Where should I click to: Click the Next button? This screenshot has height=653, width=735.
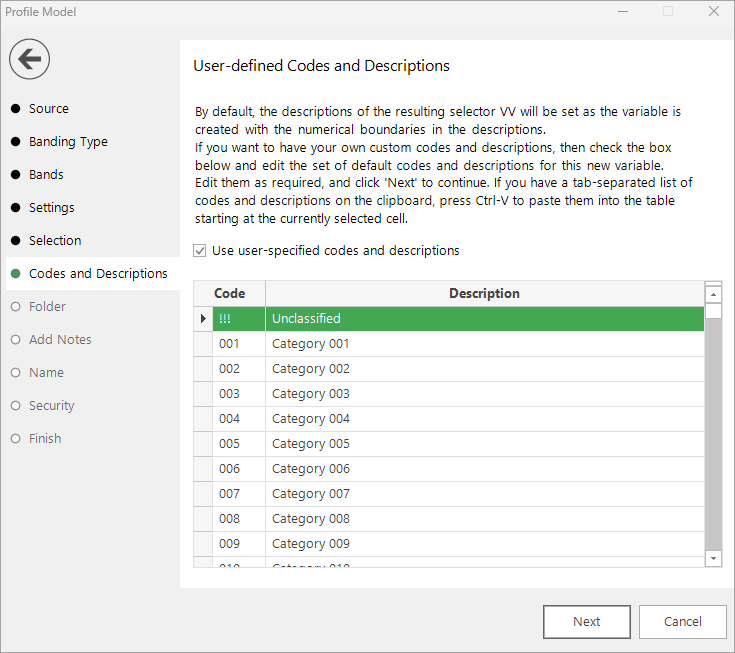(586, 622)
